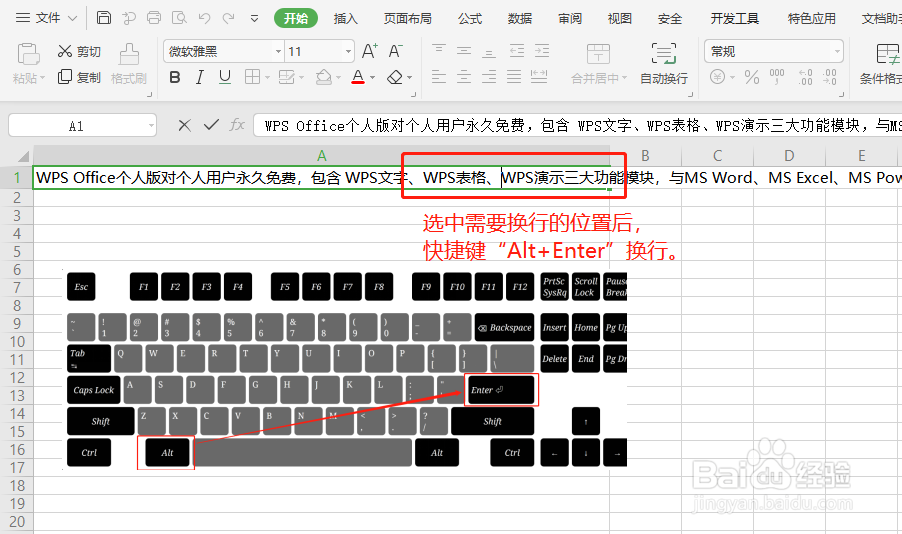This screenshot has width=902, height=534.
Task: Click the Save icon in quick toolbar
Action: click(x=104, y=18)
